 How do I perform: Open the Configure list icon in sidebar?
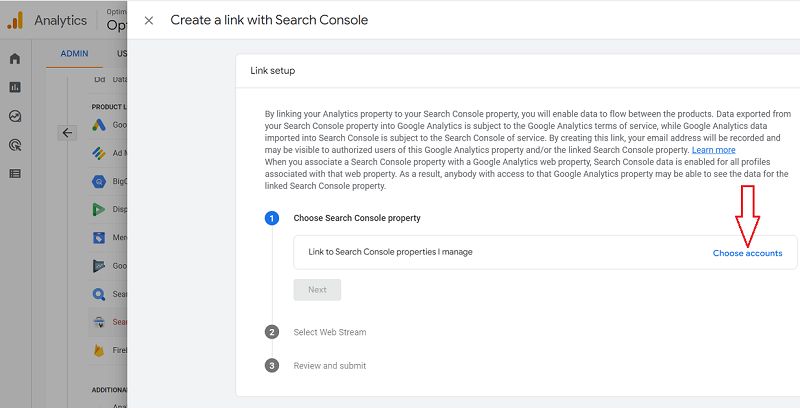coord(15,174)
